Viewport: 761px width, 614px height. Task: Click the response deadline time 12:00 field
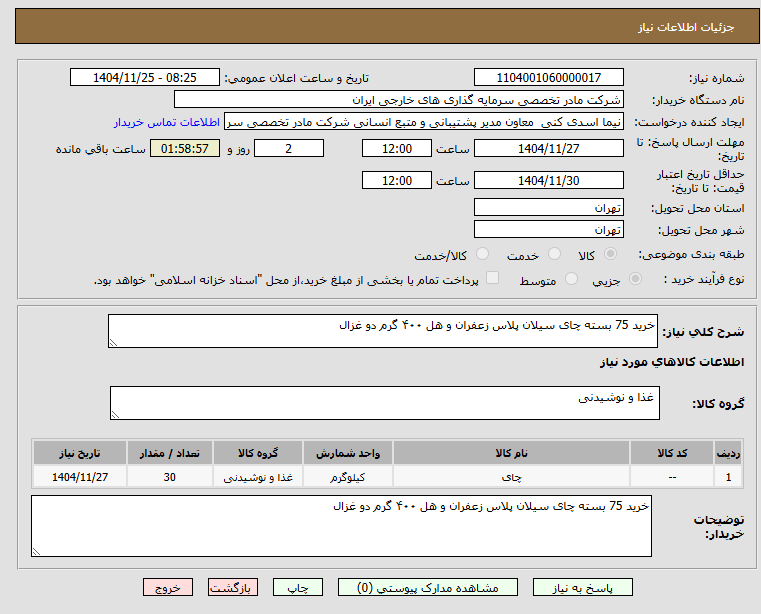(x=397, y=148)
